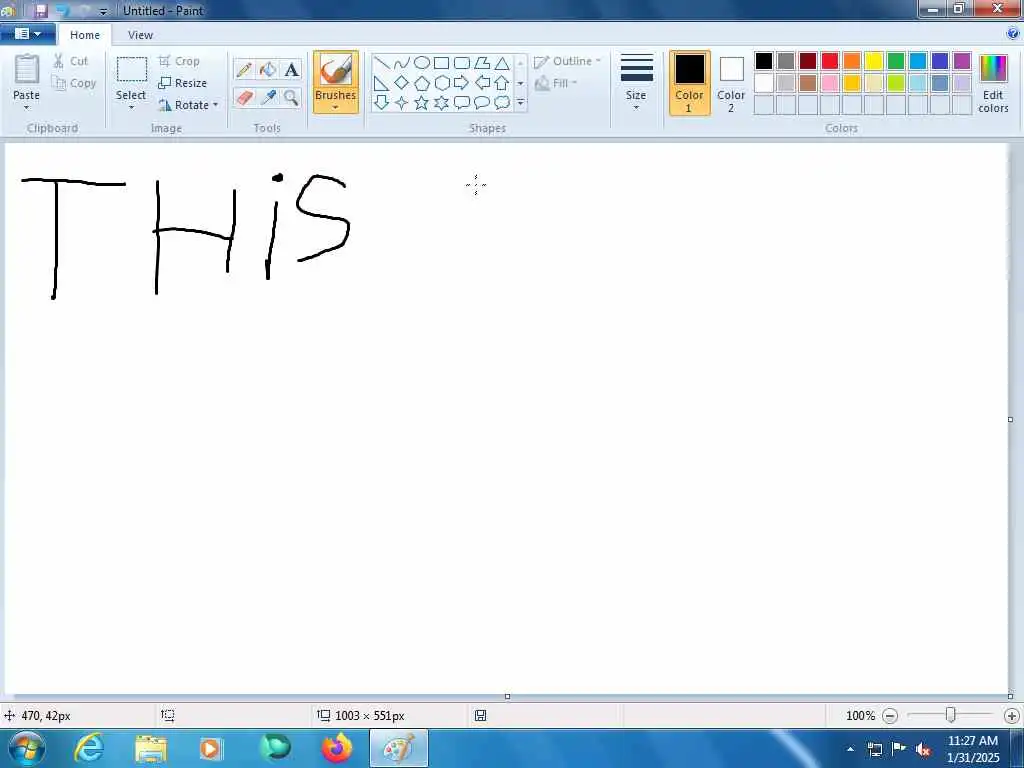Pick the green color swatch
Image resolution: width=1024 pixels, height=768 pixels.
896,61
